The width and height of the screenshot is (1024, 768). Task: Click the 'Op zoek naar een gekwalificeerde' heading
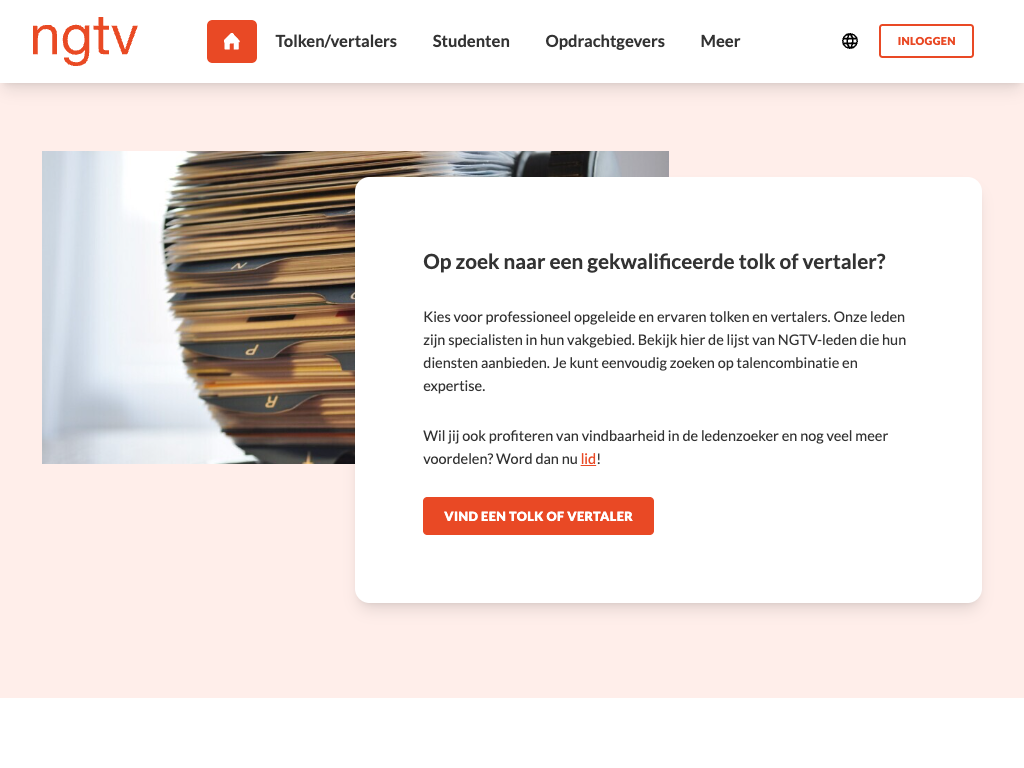point(654,262)
